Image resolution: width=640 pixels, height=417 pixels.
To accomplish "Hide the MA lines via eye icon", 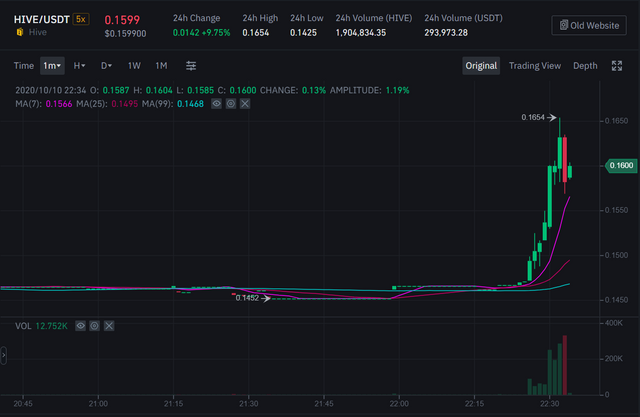I will click(x=215, y=104).
